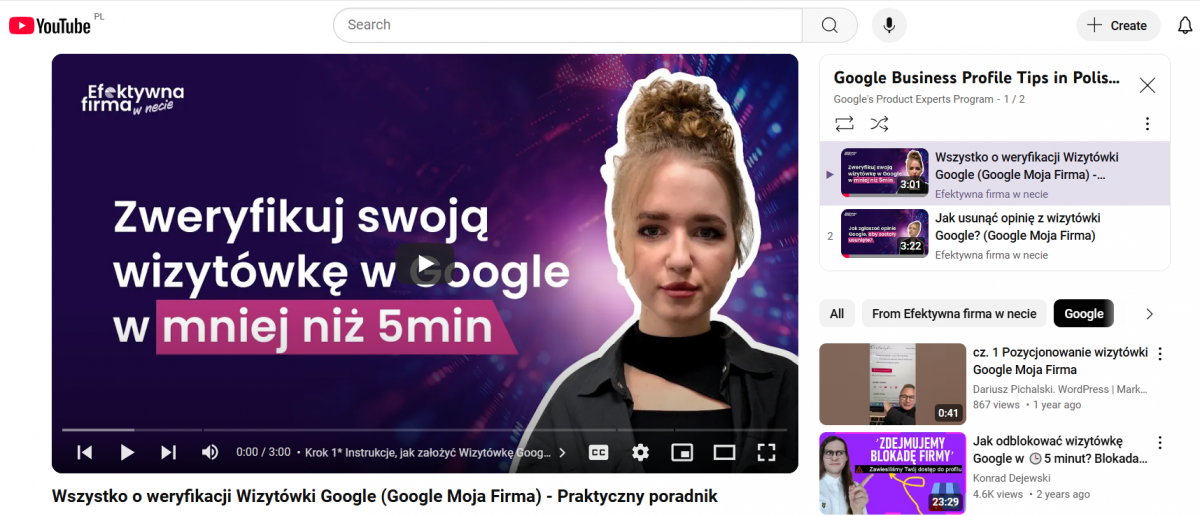This screenshot has height=516, width=1200.
Task: Toggle shuffle playlist
Action: point(879,124)
